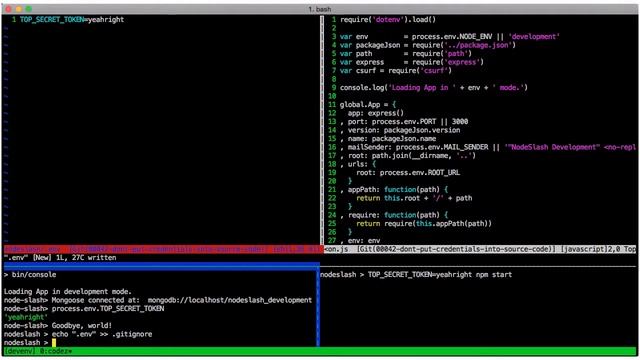The height and width of the screenshot is (360, 640).
Task: Click the '.env [New] 1L, 27C written' message
Action: click(60, 258)
